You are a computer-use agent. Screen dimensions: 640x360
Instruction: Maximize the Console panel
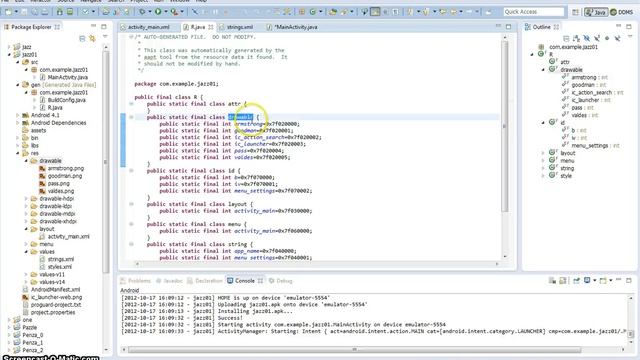629,280
